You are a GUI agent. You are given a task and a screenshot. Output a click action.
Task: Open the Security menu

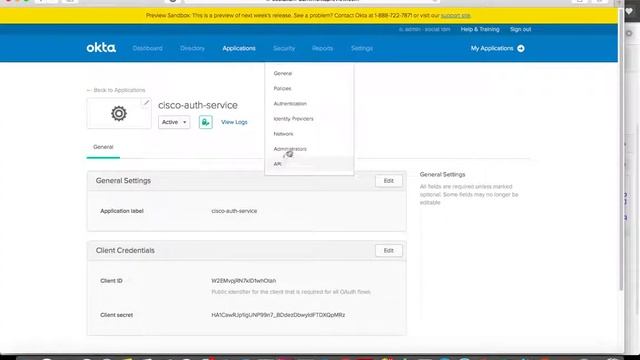pos(284,48)
